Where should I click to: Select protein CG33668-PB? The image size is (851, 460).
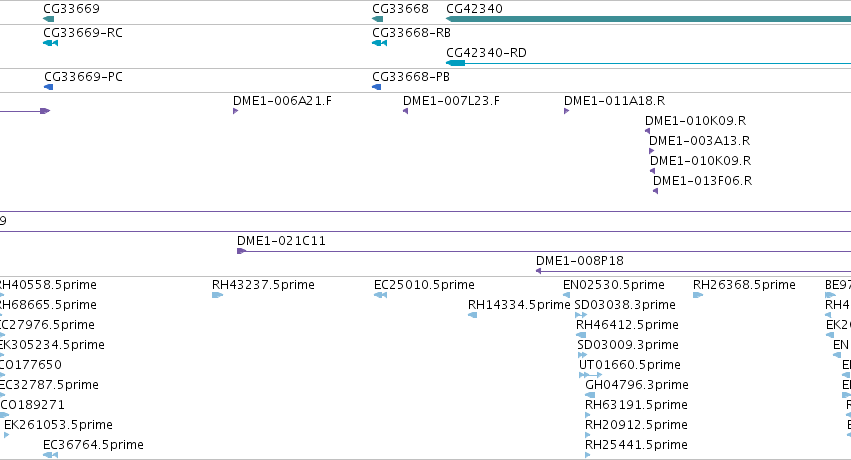(411, 76)
